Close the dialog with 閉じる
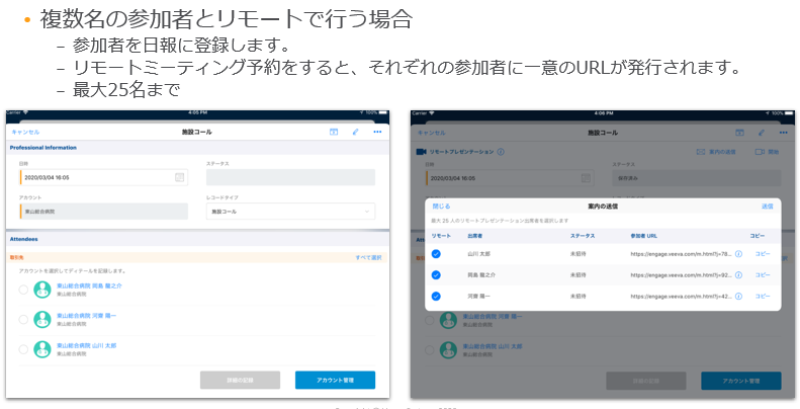 [440, 206]
